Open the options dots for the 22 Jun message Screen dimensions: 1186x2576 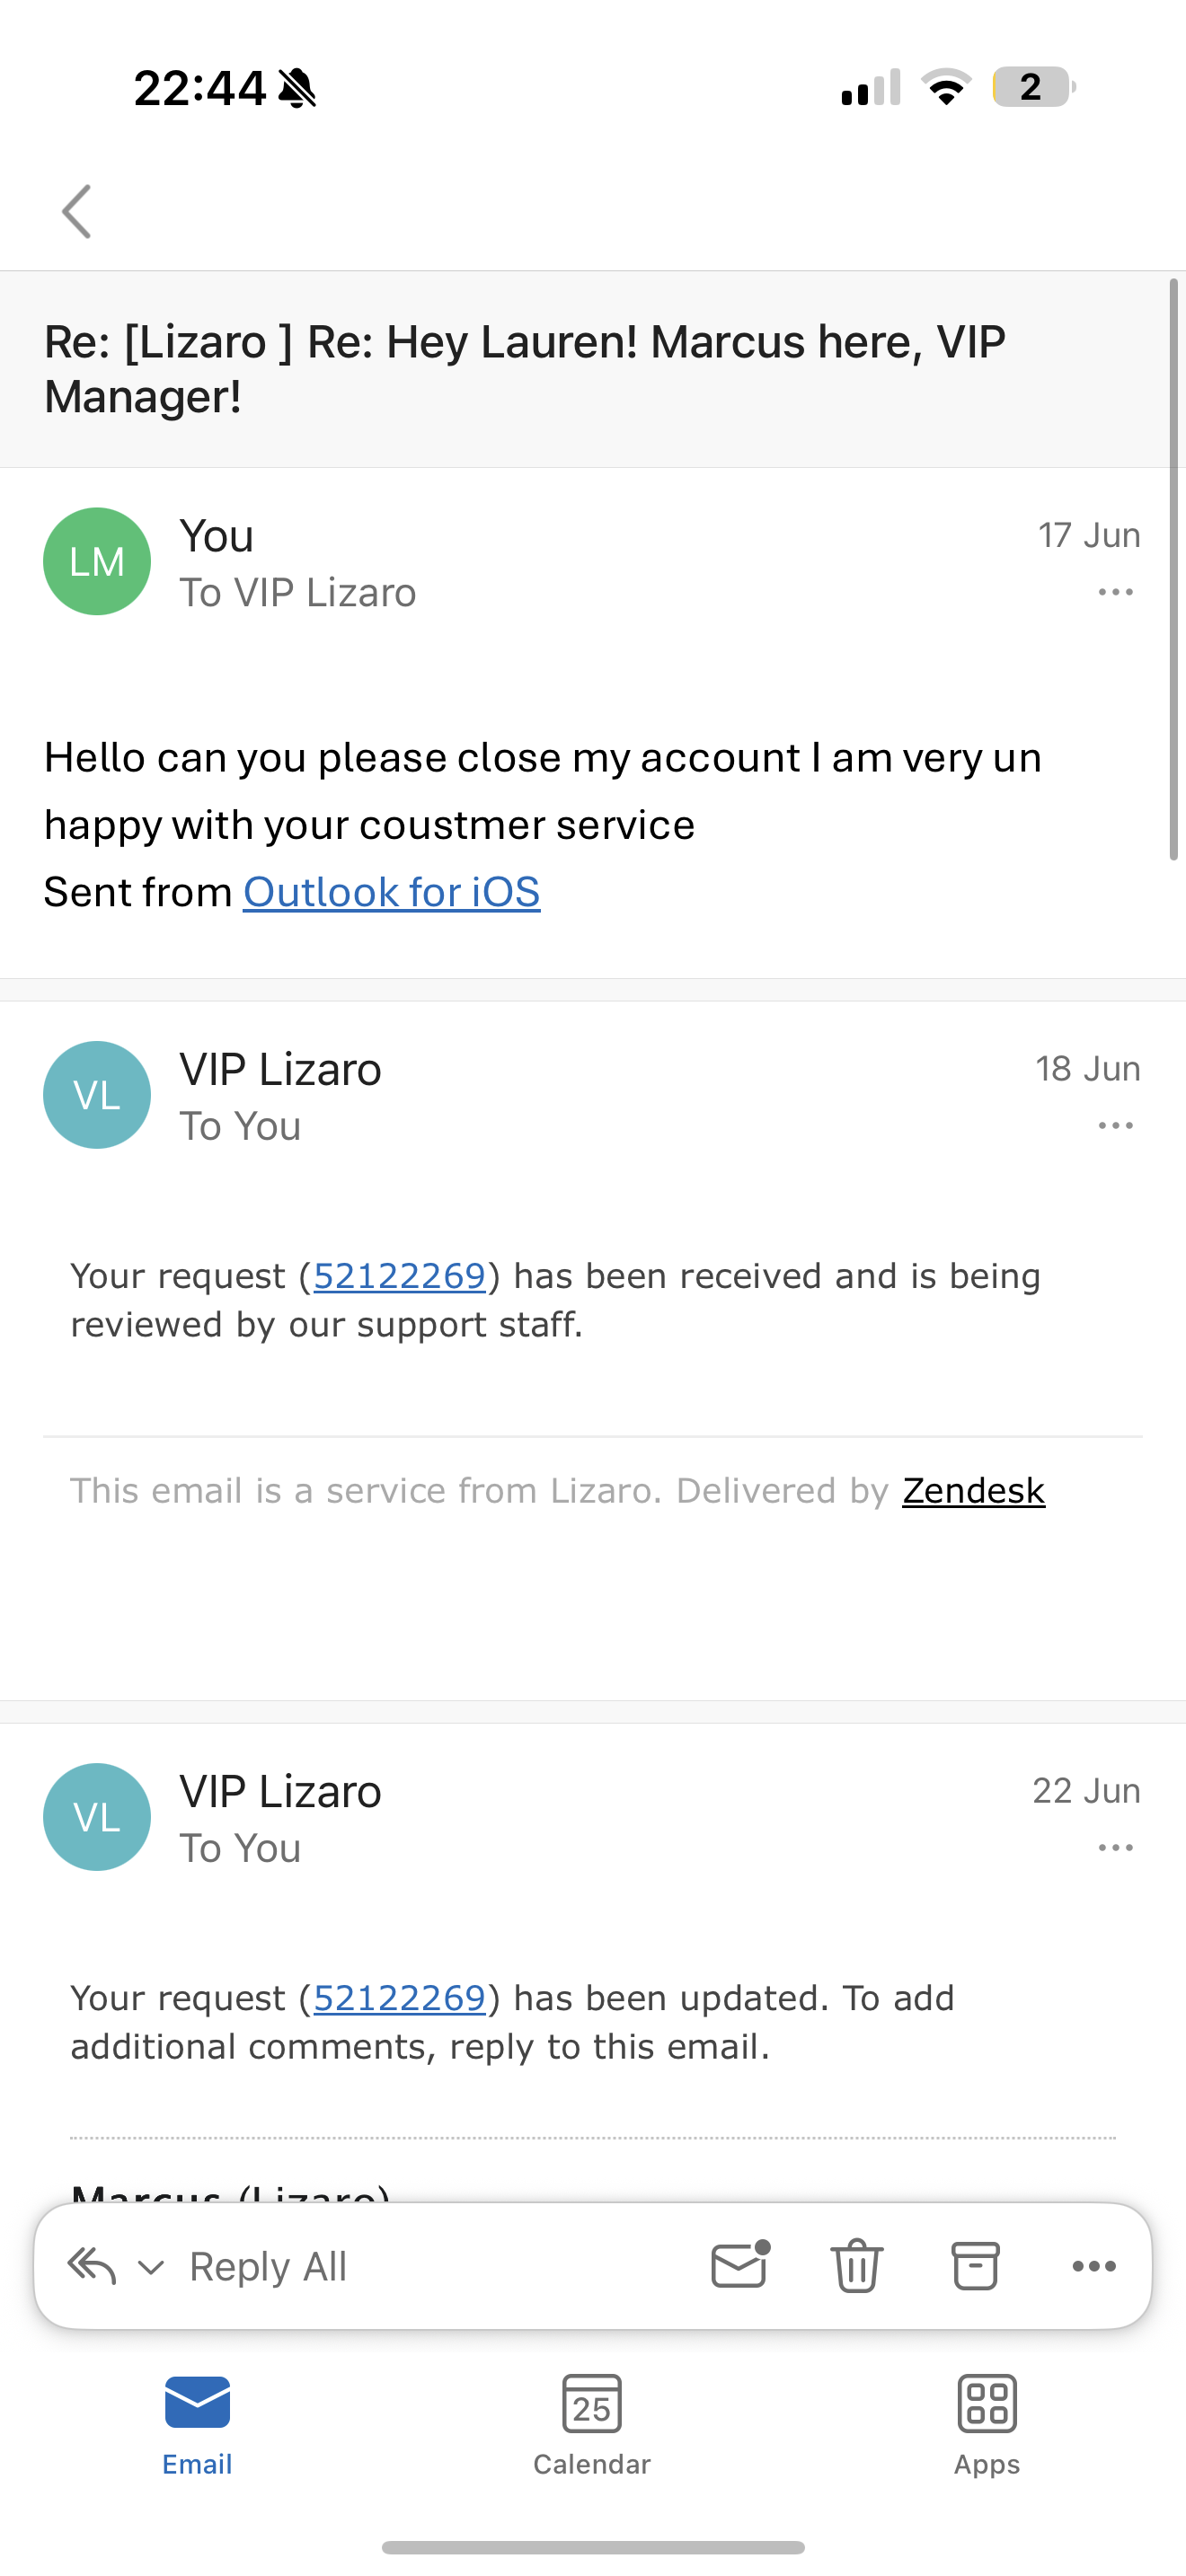pyautogui.click(x=1115, y=1848)
